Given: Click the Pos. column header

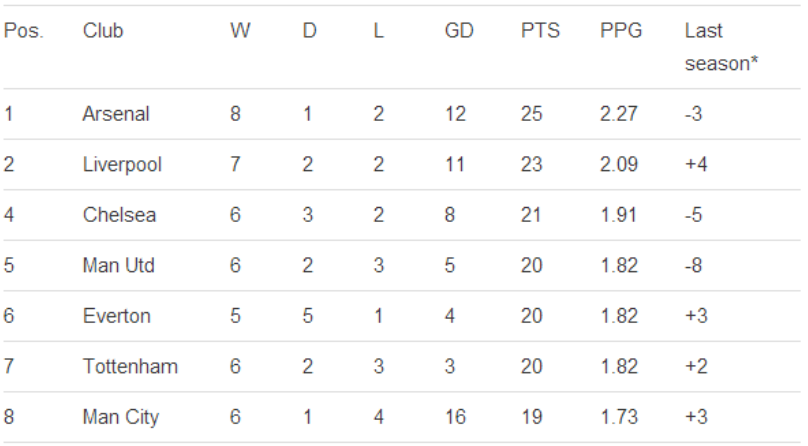Looking at the screenshot, I should [24, 31].
